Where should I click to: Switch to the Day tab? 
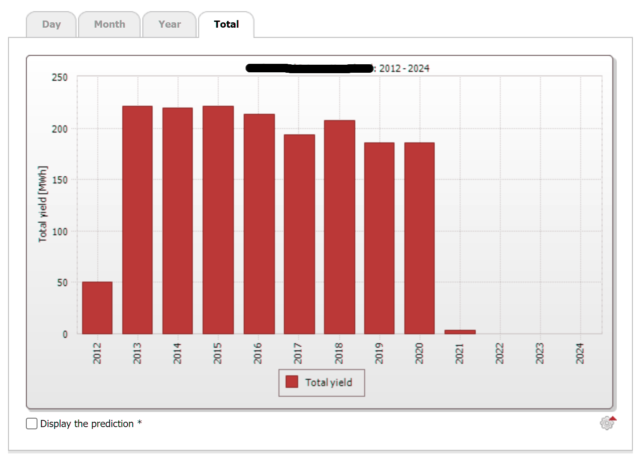click(x=51, y=24)
